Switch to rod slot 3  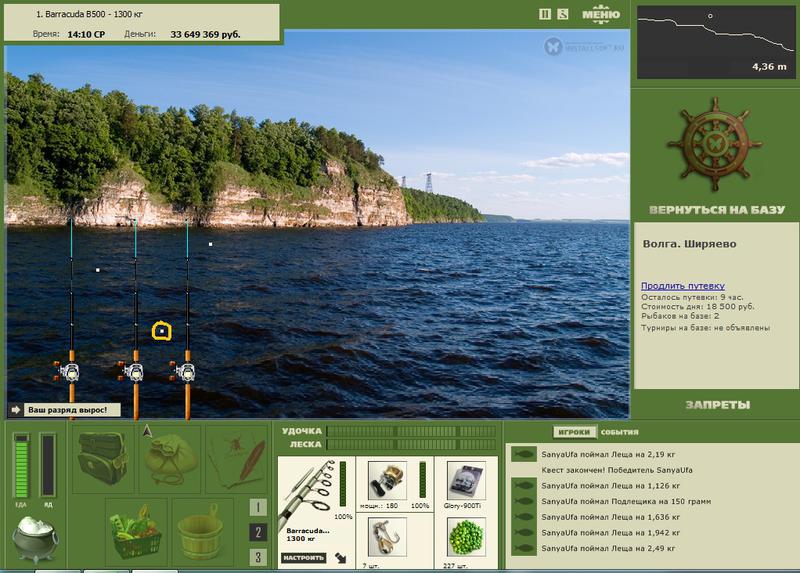pyautogui.click(x=258, y=557)
